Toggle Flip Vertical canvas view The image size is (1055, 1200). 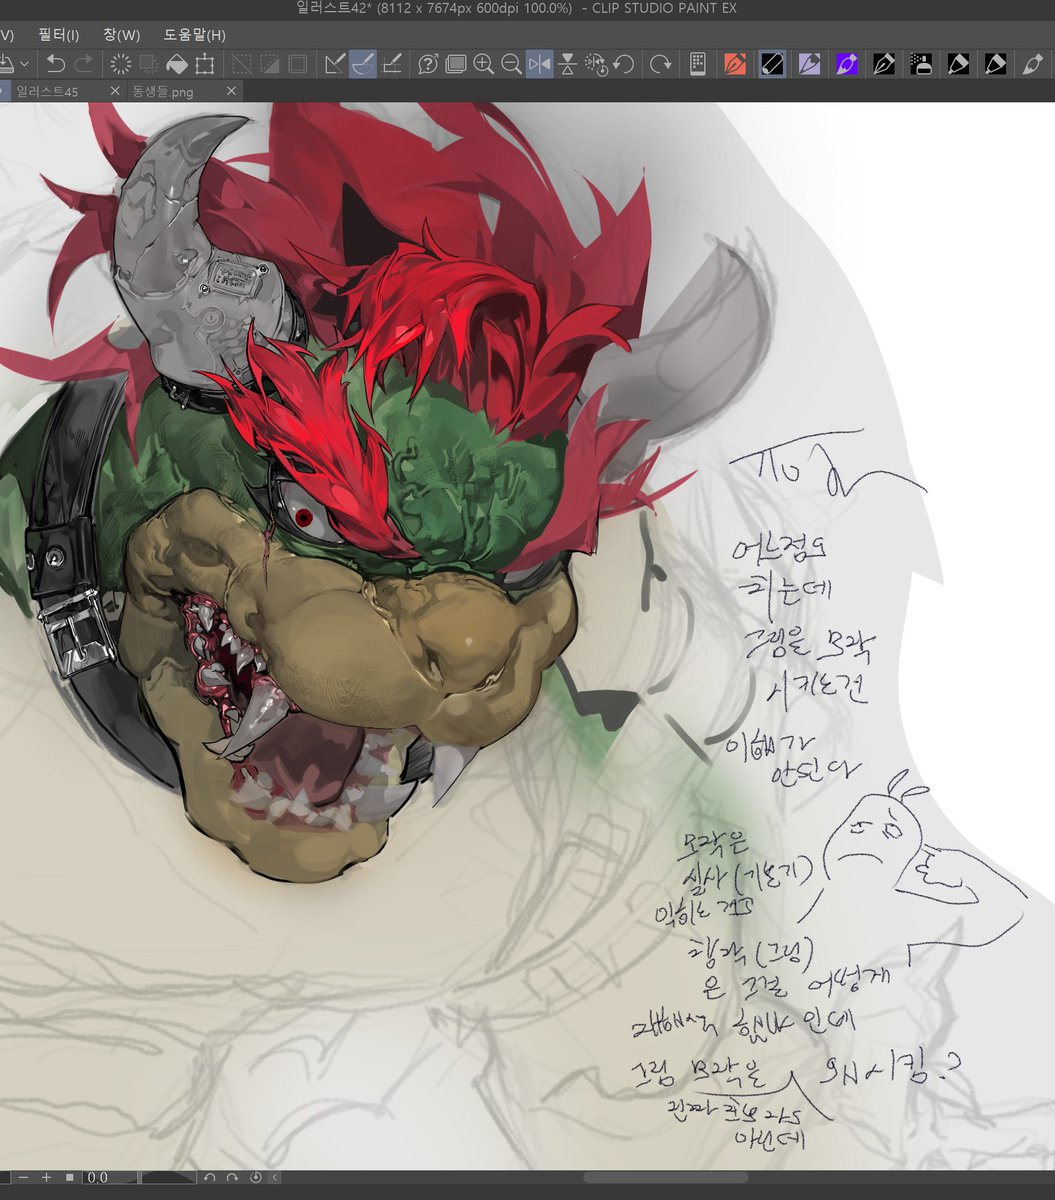coord(567,64)
